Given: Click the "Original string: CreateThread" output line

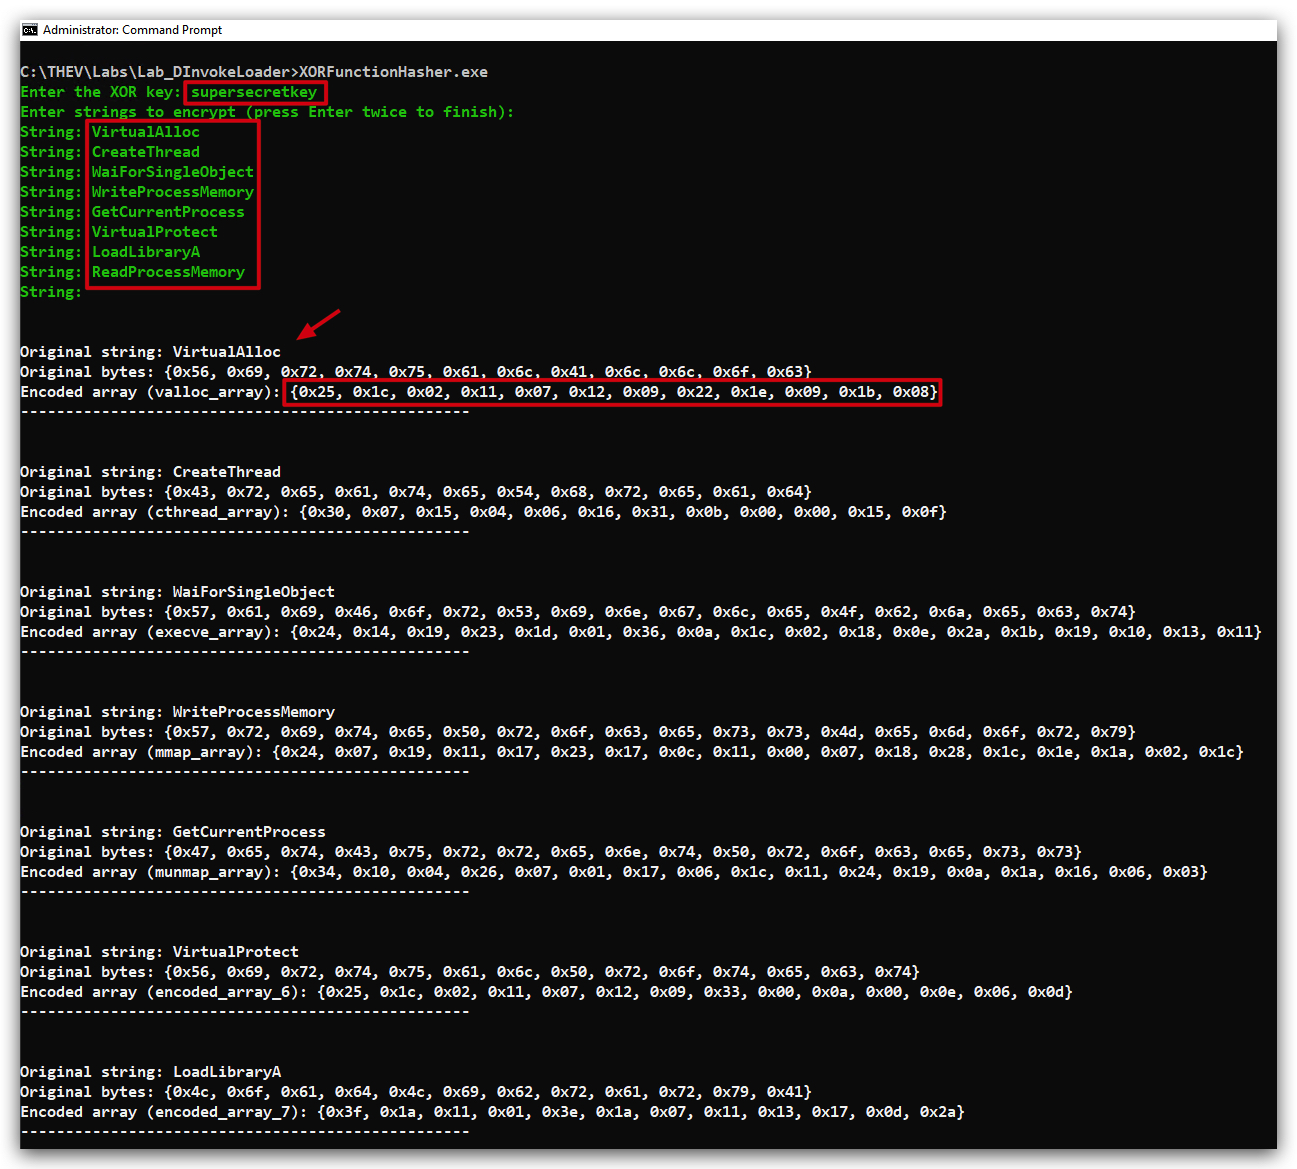Looking at the screenshot, I should 151,472.
